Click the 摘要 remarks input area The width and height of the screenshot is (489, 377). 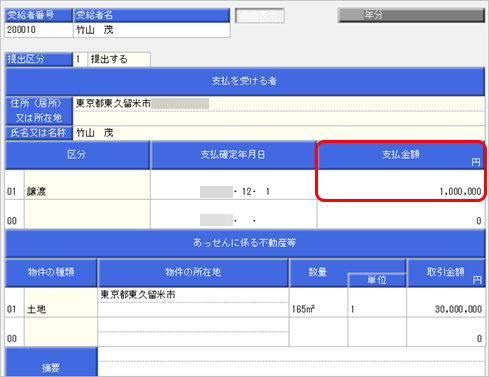291,362
